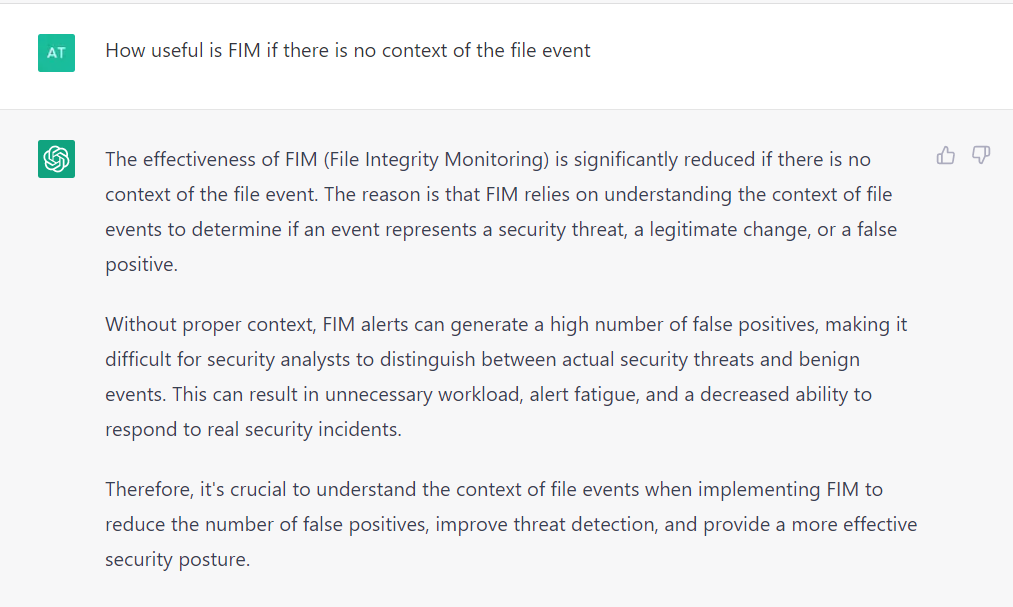The image size is (1013, 607).
Task: Click the thumbs down feedback icon
Action: [981, 155]
